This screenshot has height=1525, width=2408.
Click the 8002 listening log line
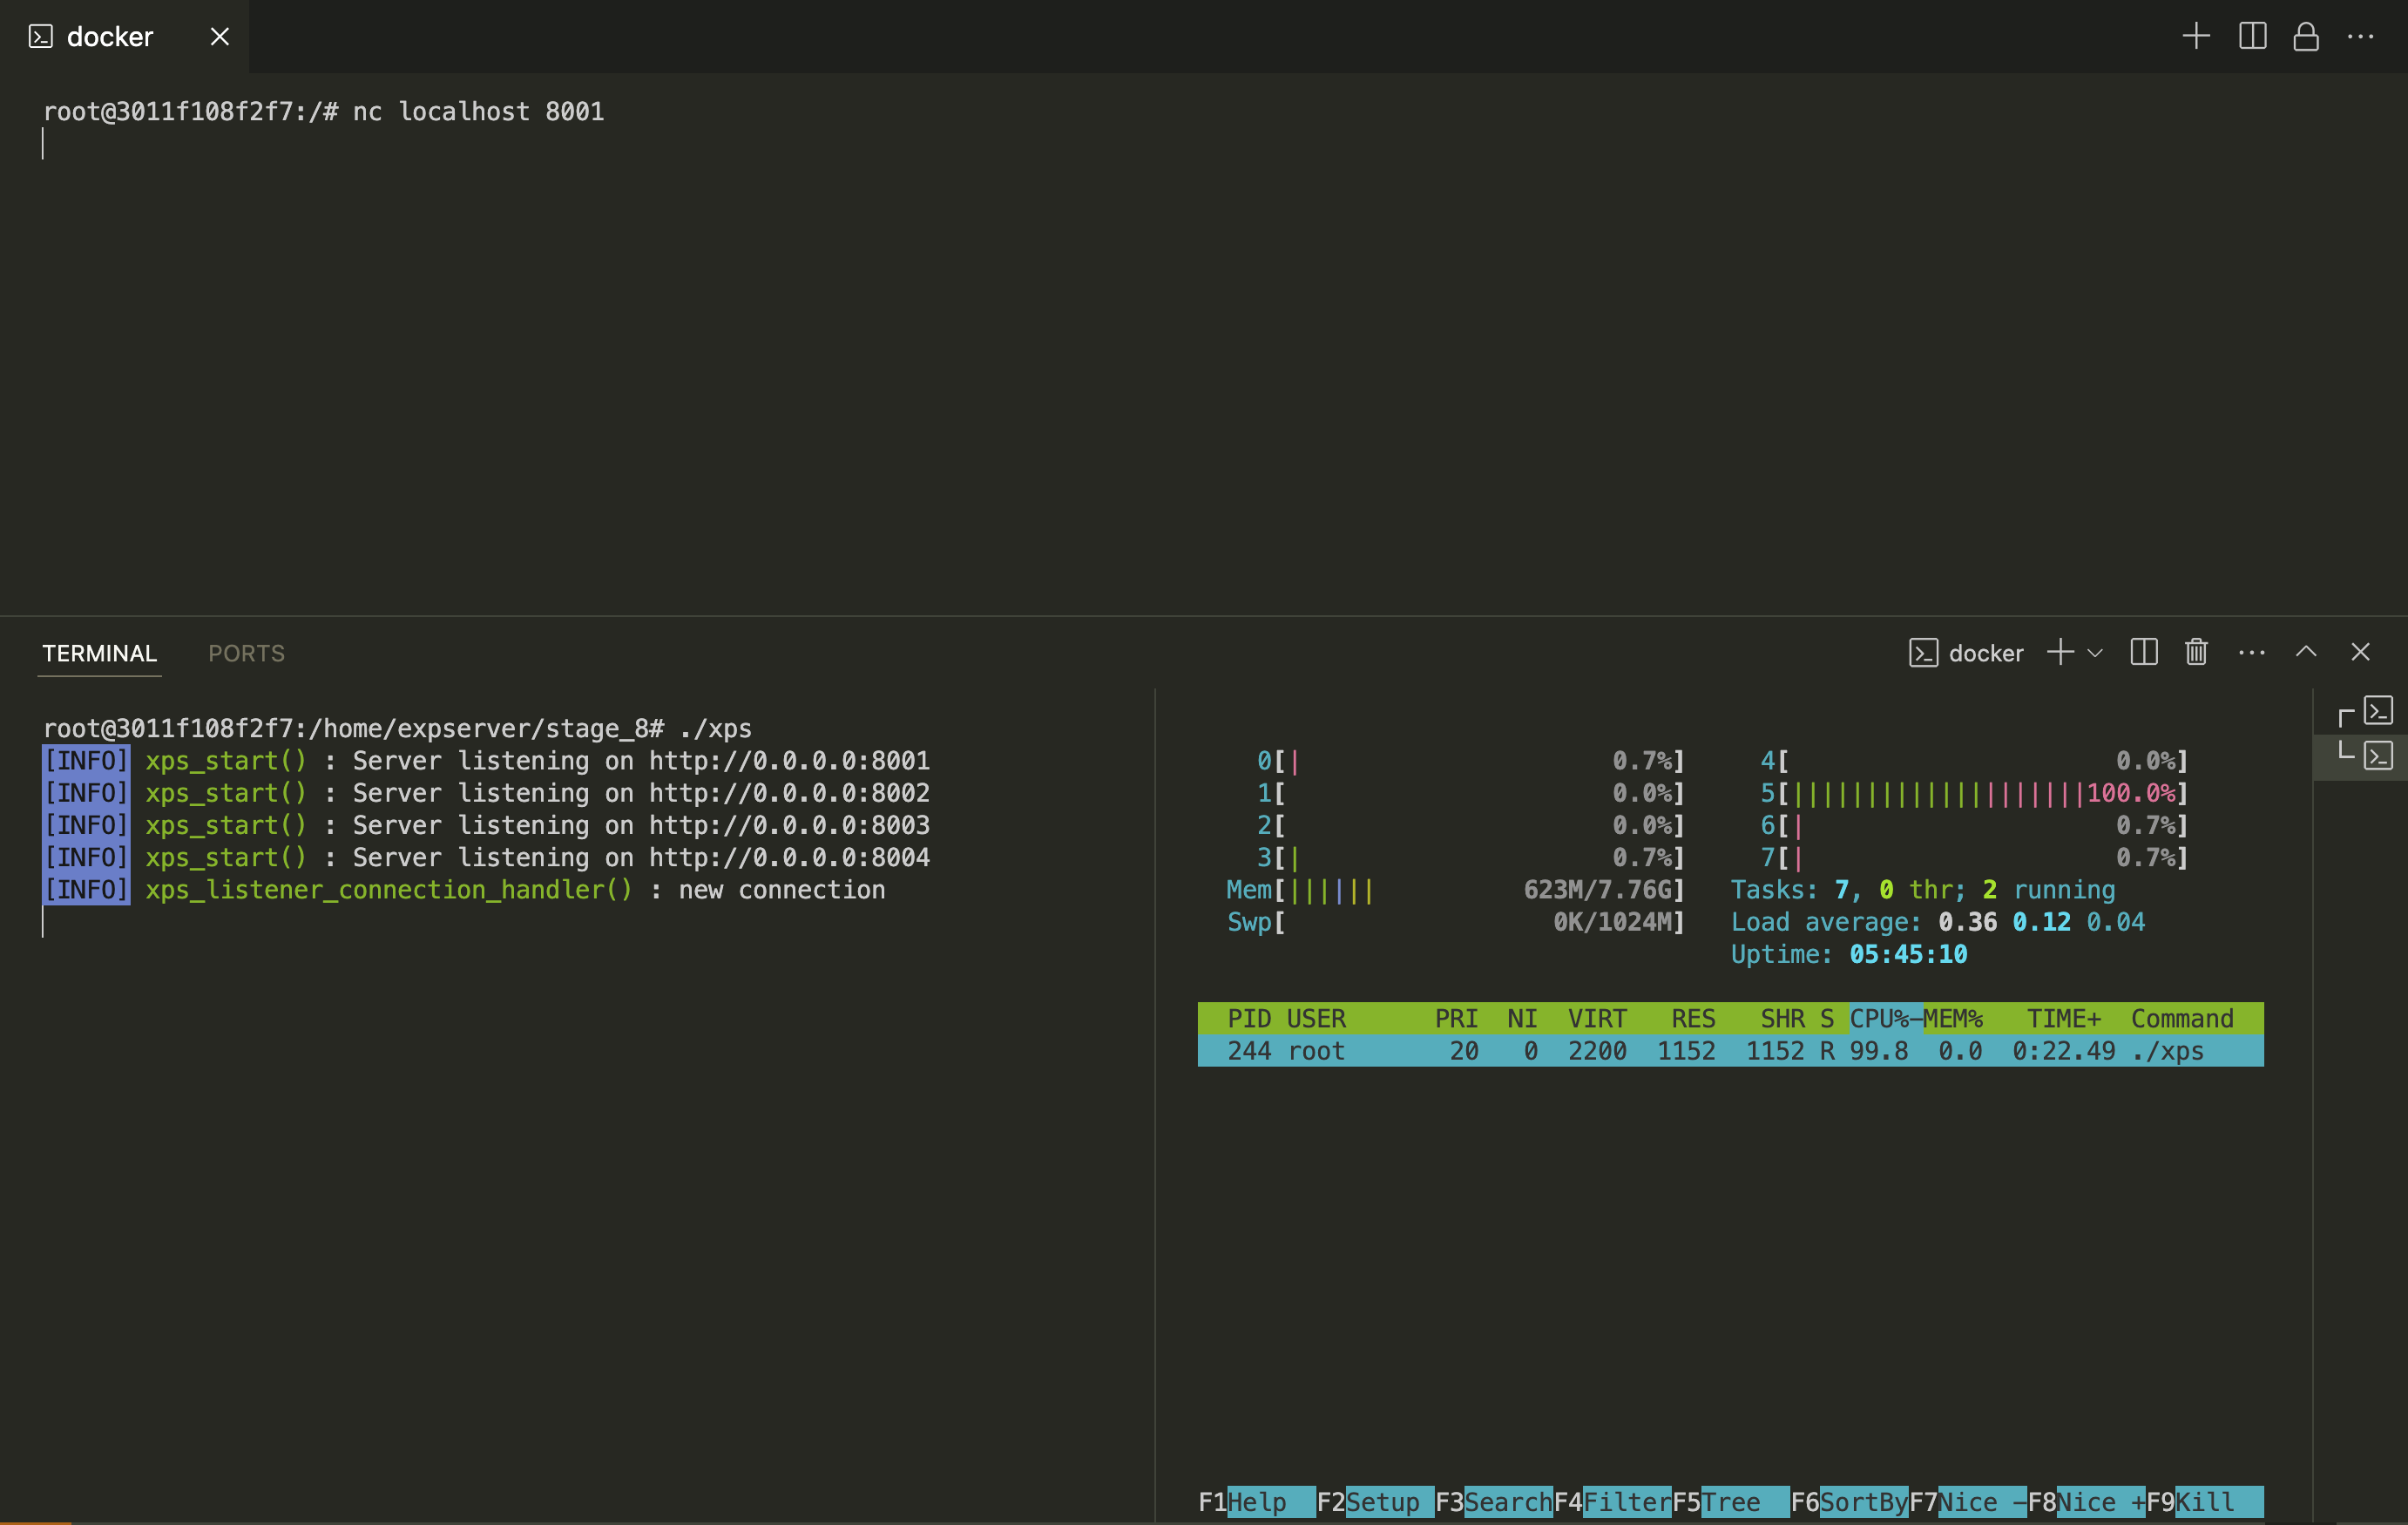click(486, 793)
